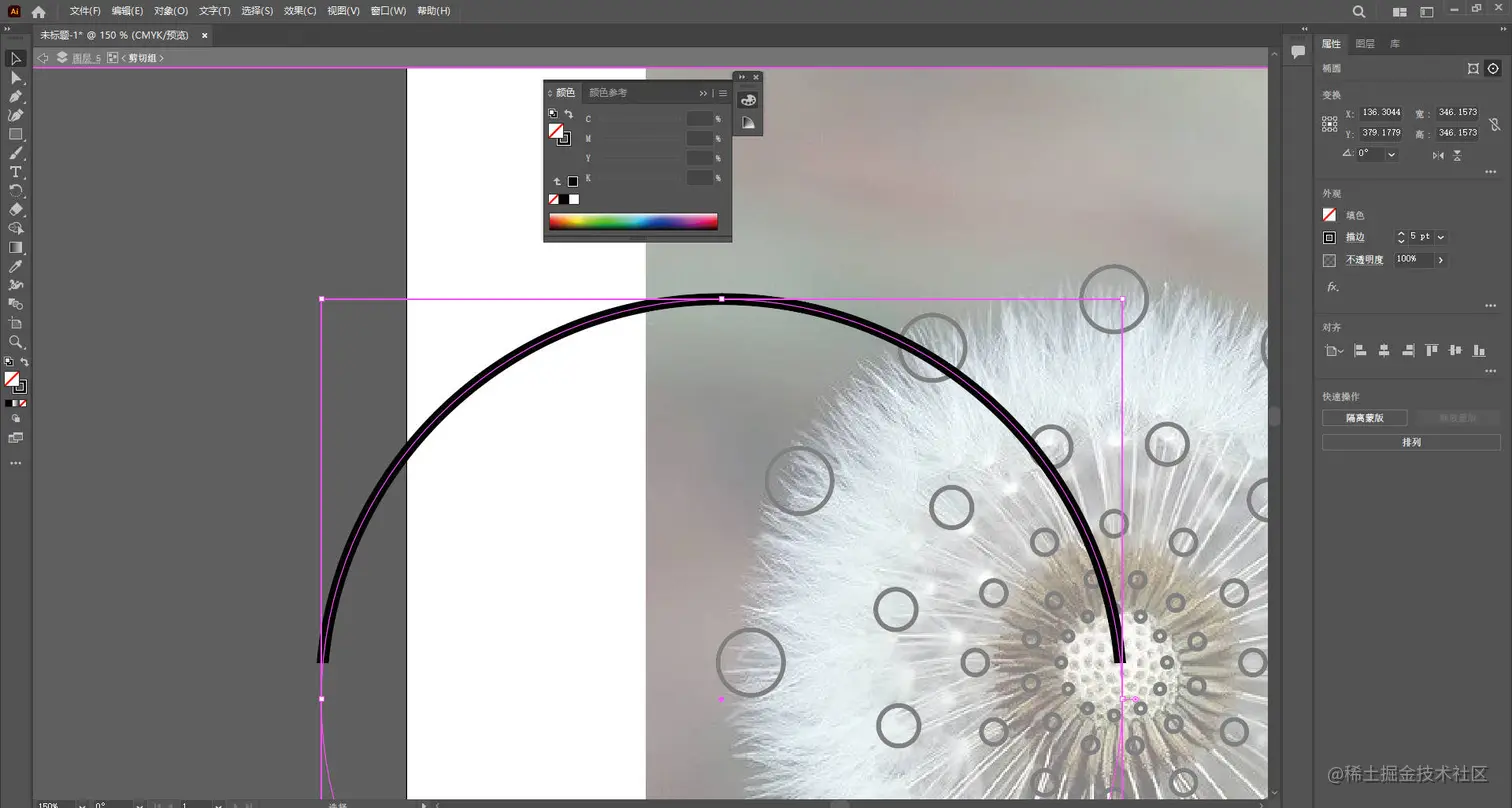1512x808 pixels.
Task: Click the horizontal align center icon
Action: pyautogui.click(x=1385, y=351)
